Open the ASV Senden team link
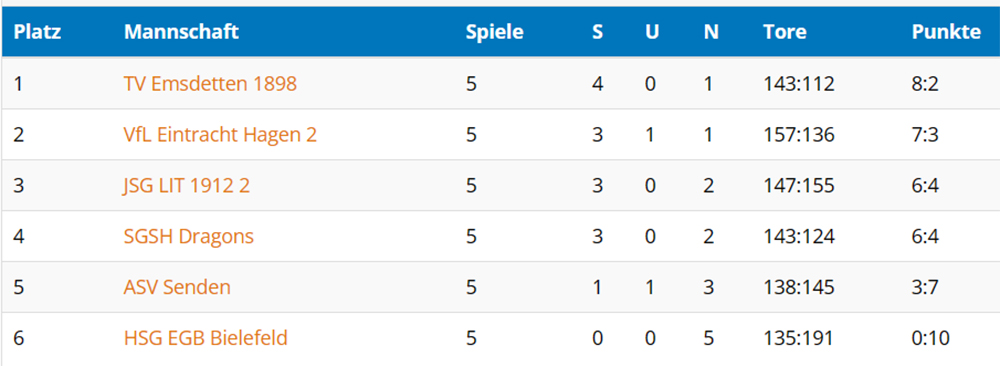This screenshot has width=1000, height=366. click(177, 288)
